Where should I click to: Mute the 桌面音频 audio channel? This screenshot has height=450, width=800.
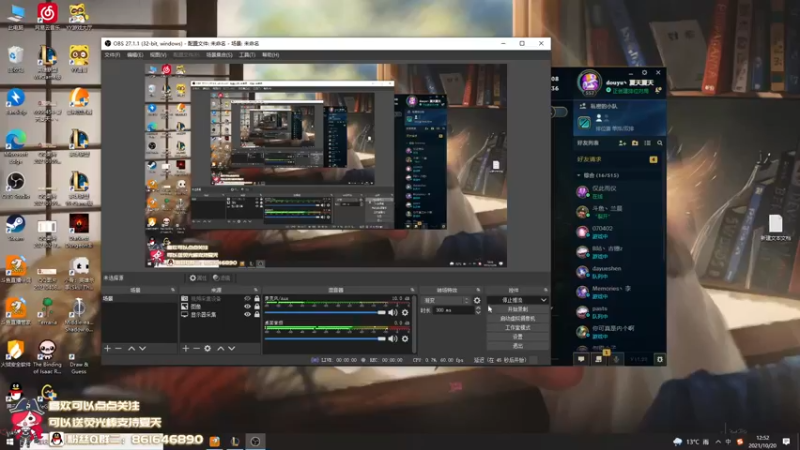click(392, 339)
